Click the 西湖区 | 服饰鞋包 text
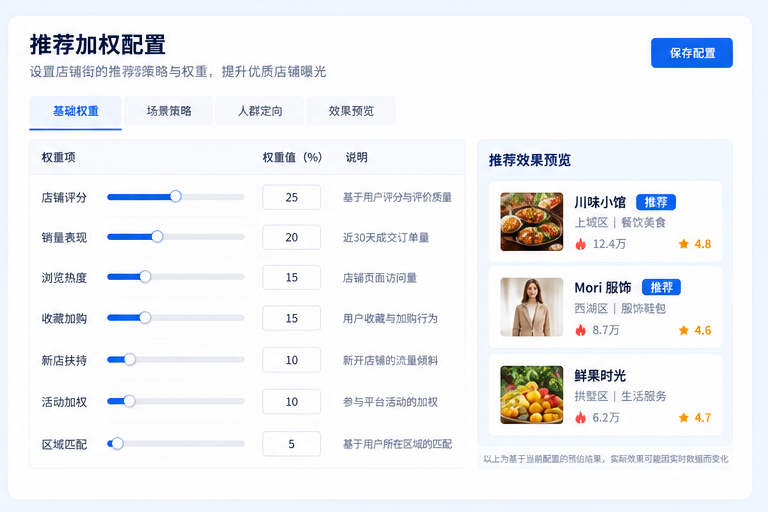768x512 pixels. [x=620, y=308]
